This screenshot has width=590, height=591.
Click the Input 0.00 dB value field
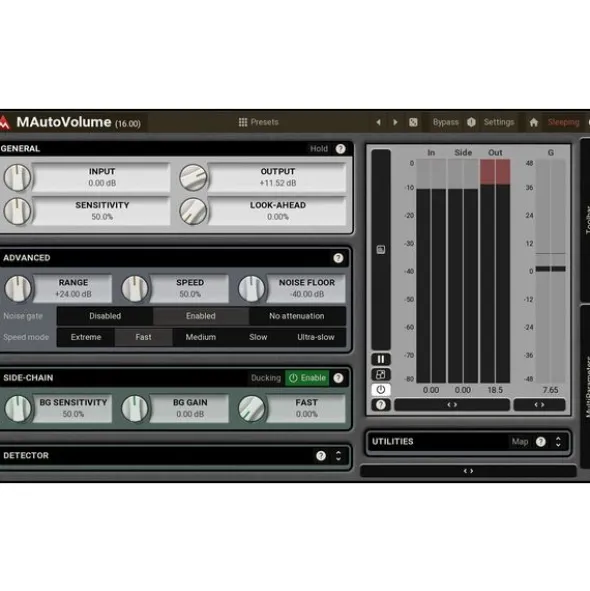click(x=101, y=178)
